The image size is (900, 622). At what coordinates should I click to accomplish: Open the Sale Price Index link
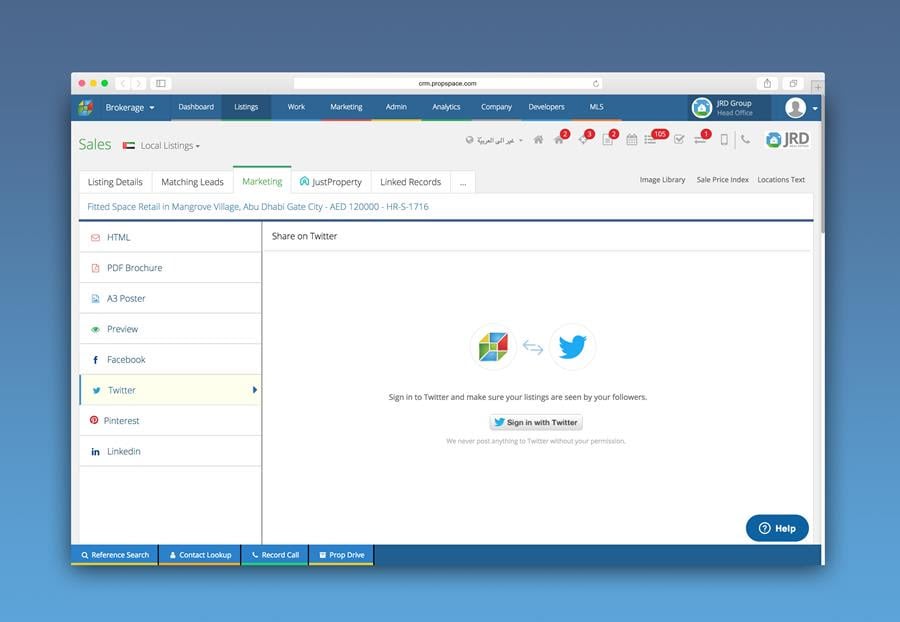(723, 180)
